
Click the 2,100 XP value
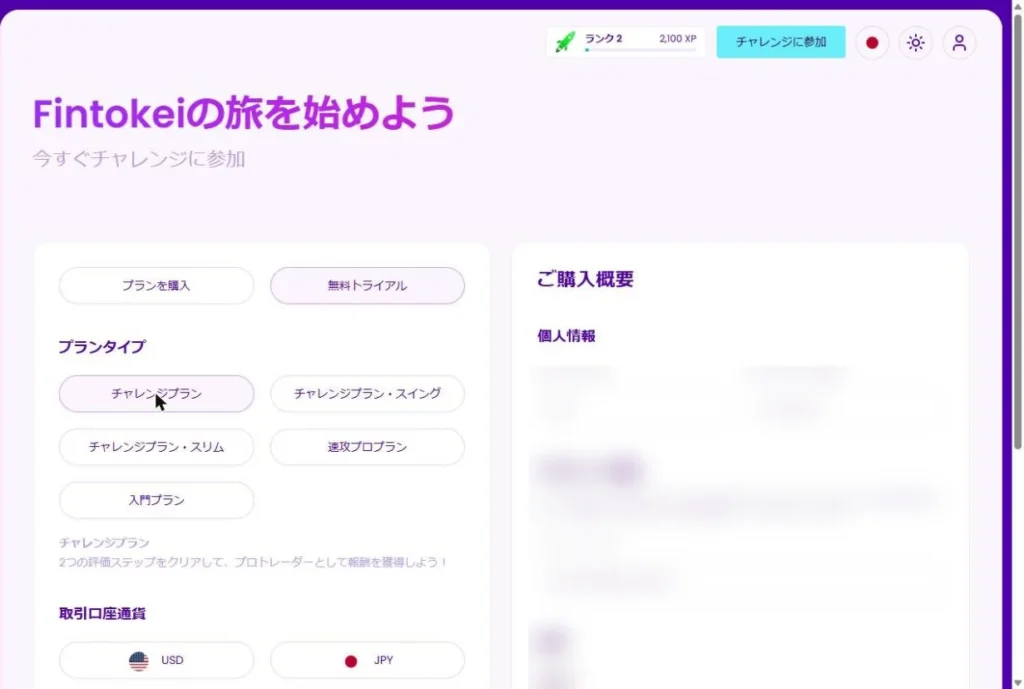coord(677,39)
